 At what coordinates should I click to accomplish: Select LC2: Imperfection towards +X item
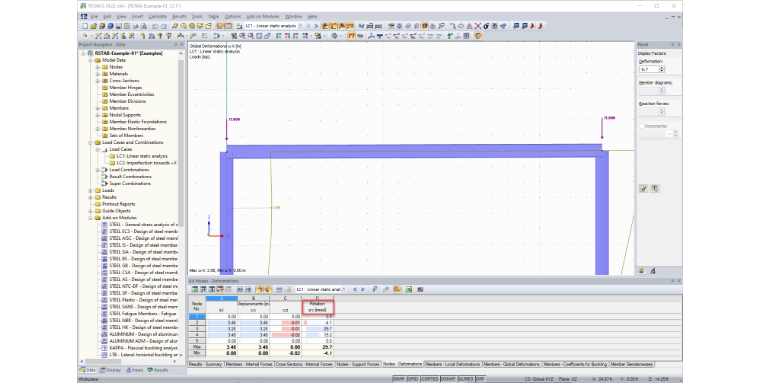146,163
